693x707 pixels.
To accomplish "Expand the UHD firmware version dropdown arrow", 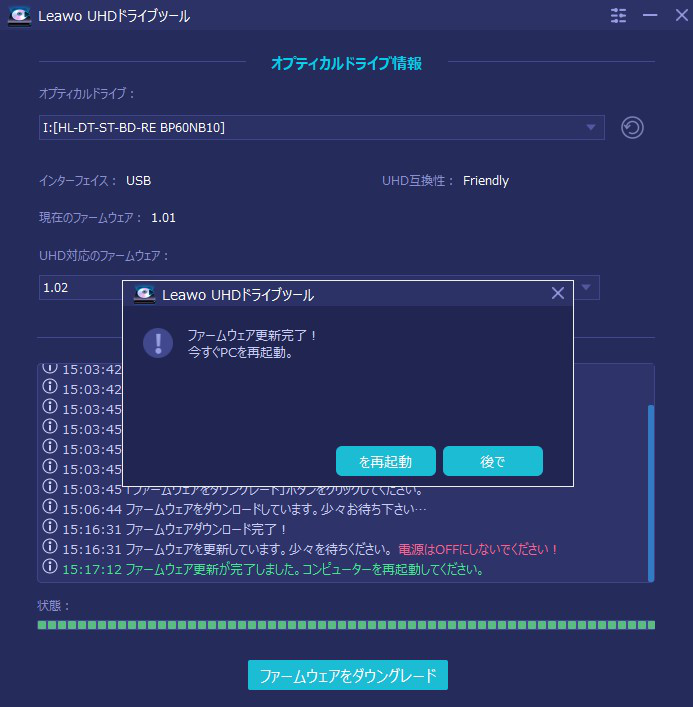I will coord(586,287).
